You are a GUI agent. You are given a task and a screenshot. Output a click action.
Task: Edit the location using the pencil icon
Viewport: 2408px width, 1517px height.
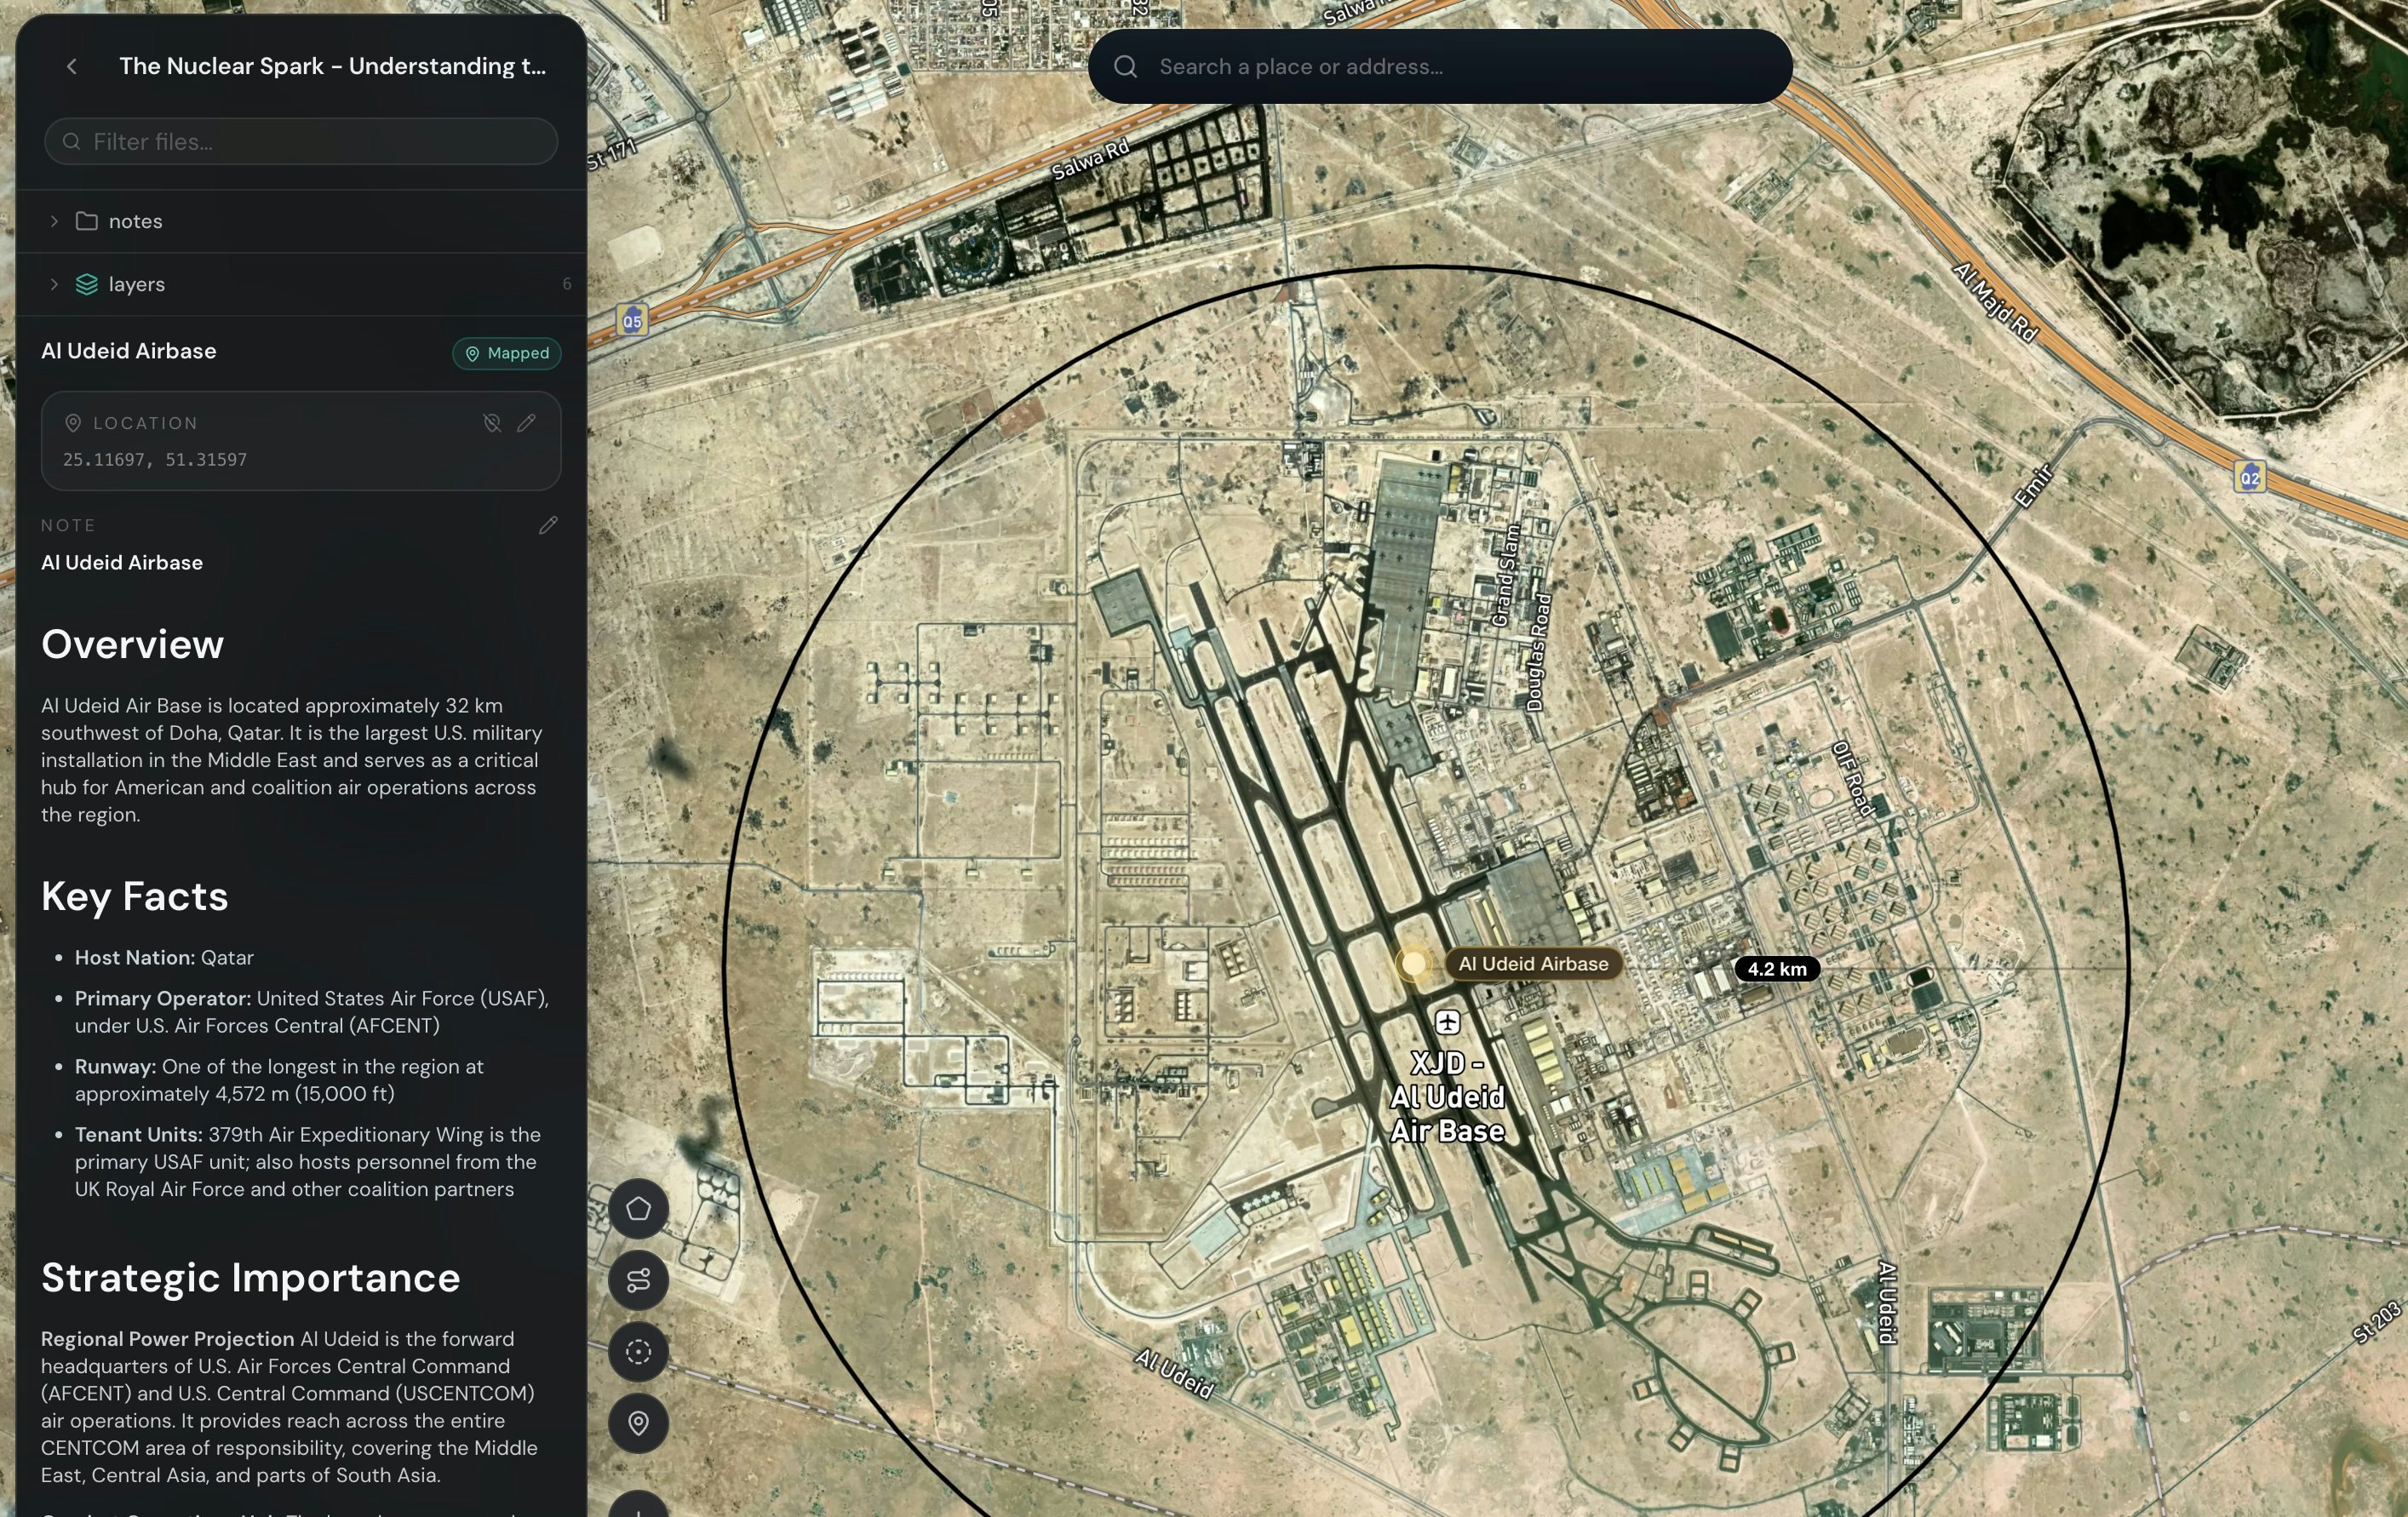pos(527,423)
